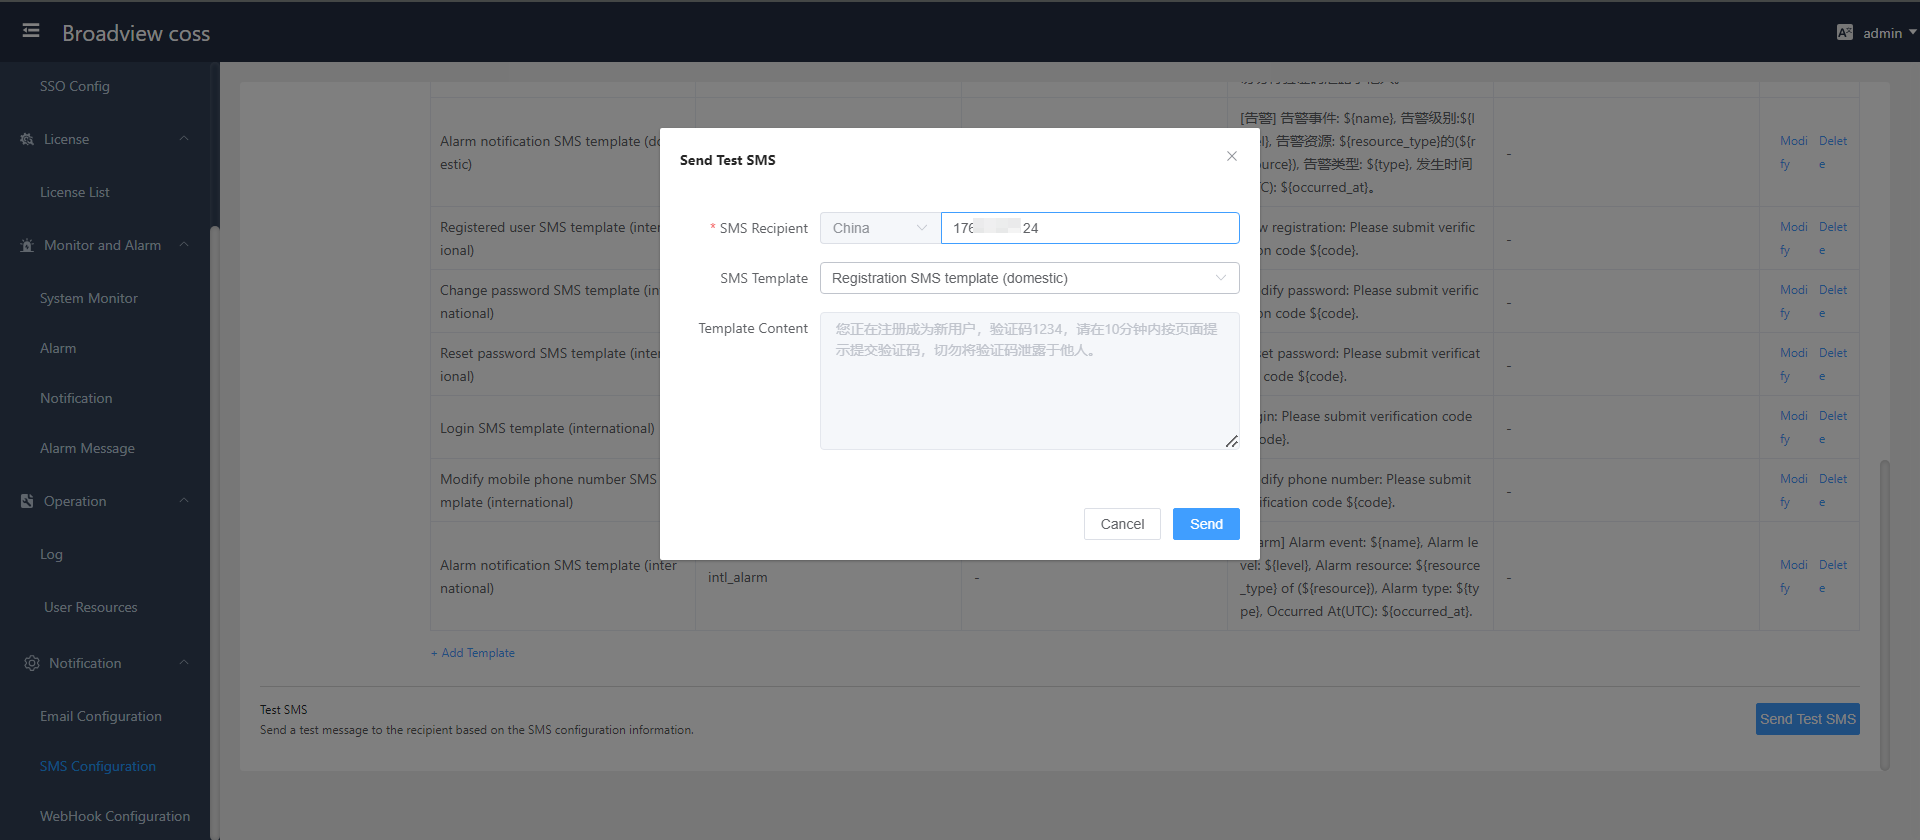Click Send in the dialog
Screen dimensions: 1920x840
(1206, 524)
